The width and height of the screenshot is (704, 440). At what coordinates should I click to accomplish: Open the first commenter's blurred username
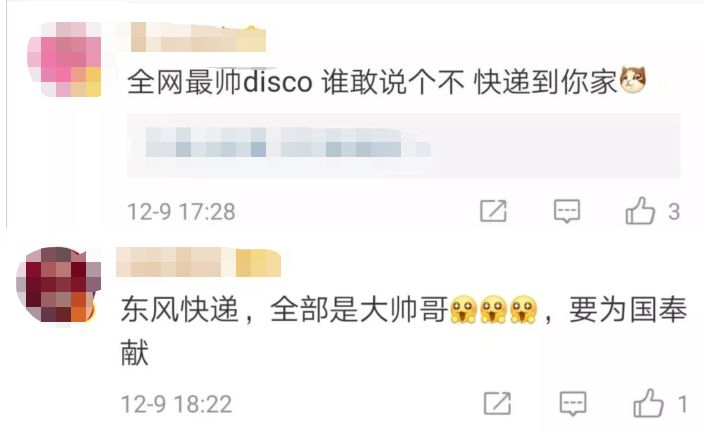(x=198, y=37)
